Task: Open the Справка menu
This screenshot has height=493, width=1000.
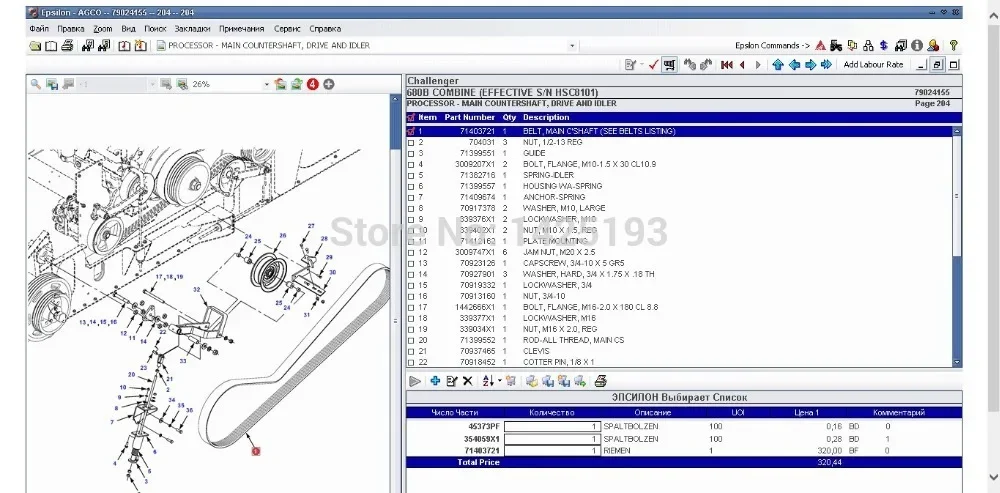Action: point(325,29)
